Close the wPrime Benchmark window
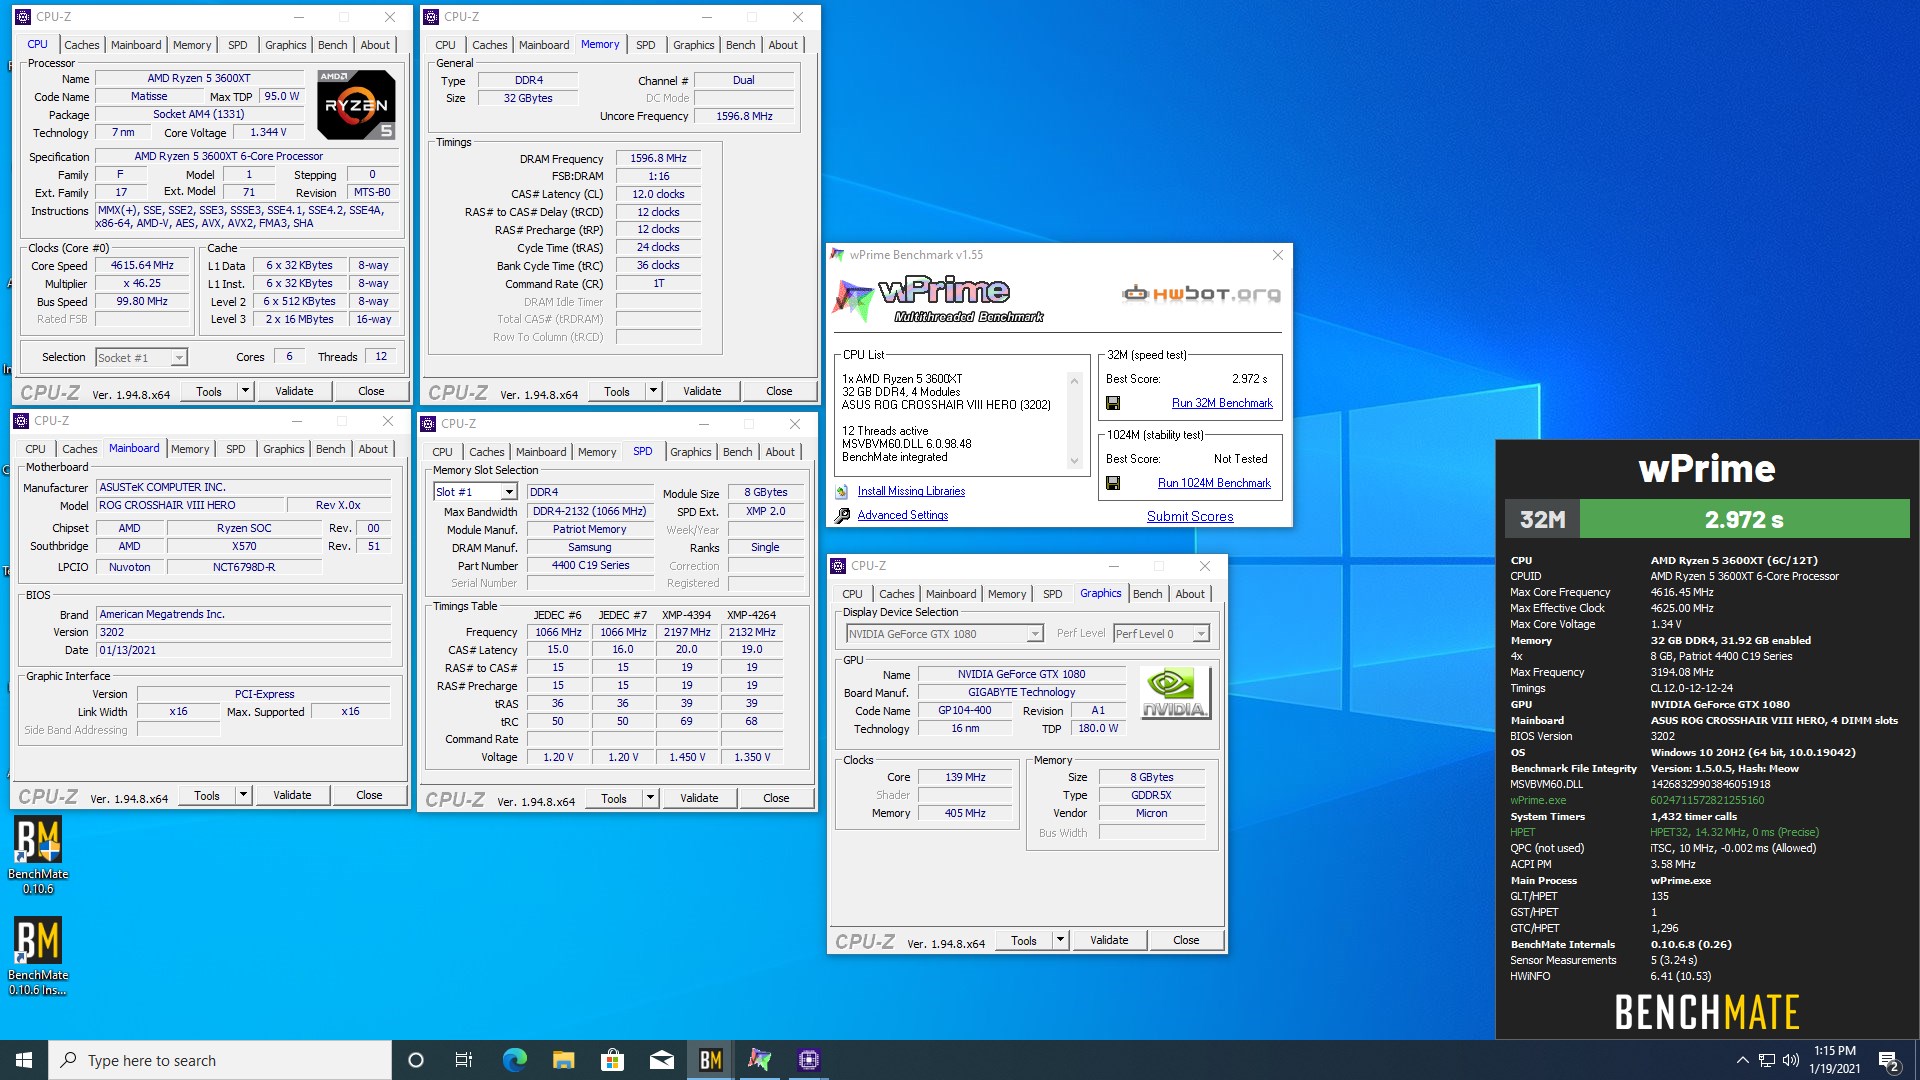 (x=1277, y=255)
